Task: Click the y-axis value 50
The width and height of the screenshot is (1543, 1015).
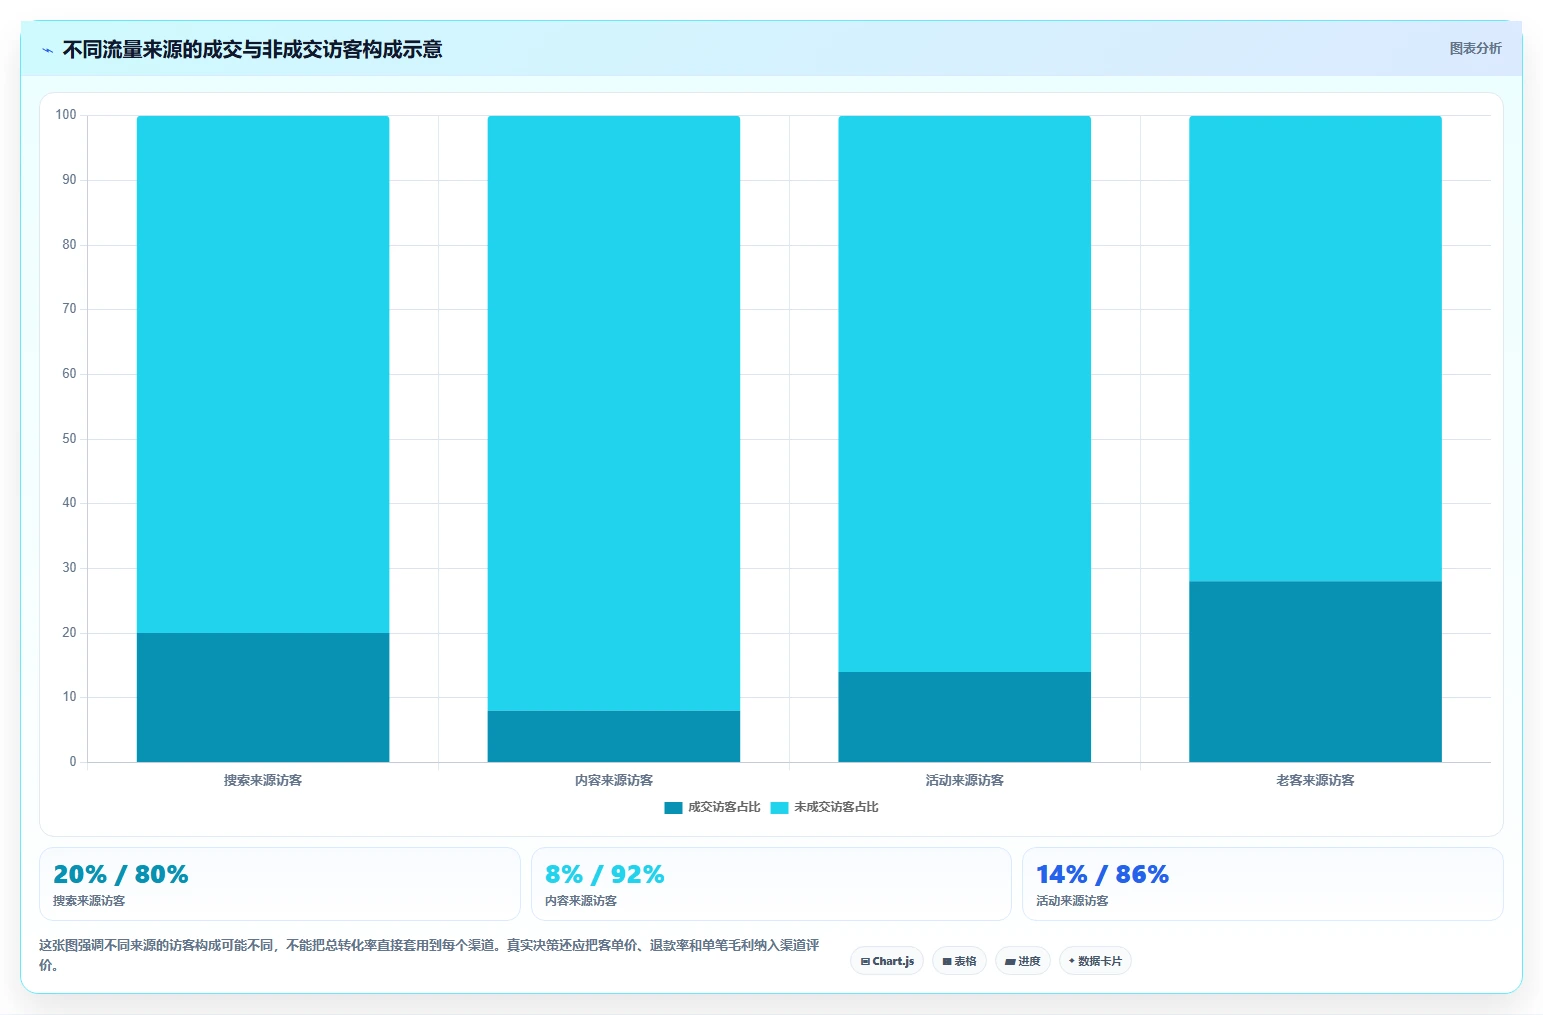Action: click(69, 439)
